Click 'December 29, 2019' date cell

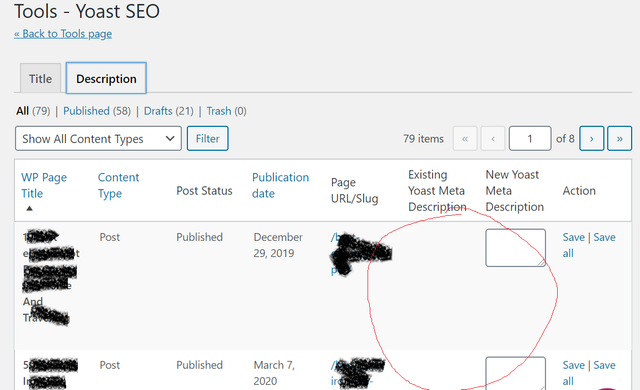tap(278, 245)
